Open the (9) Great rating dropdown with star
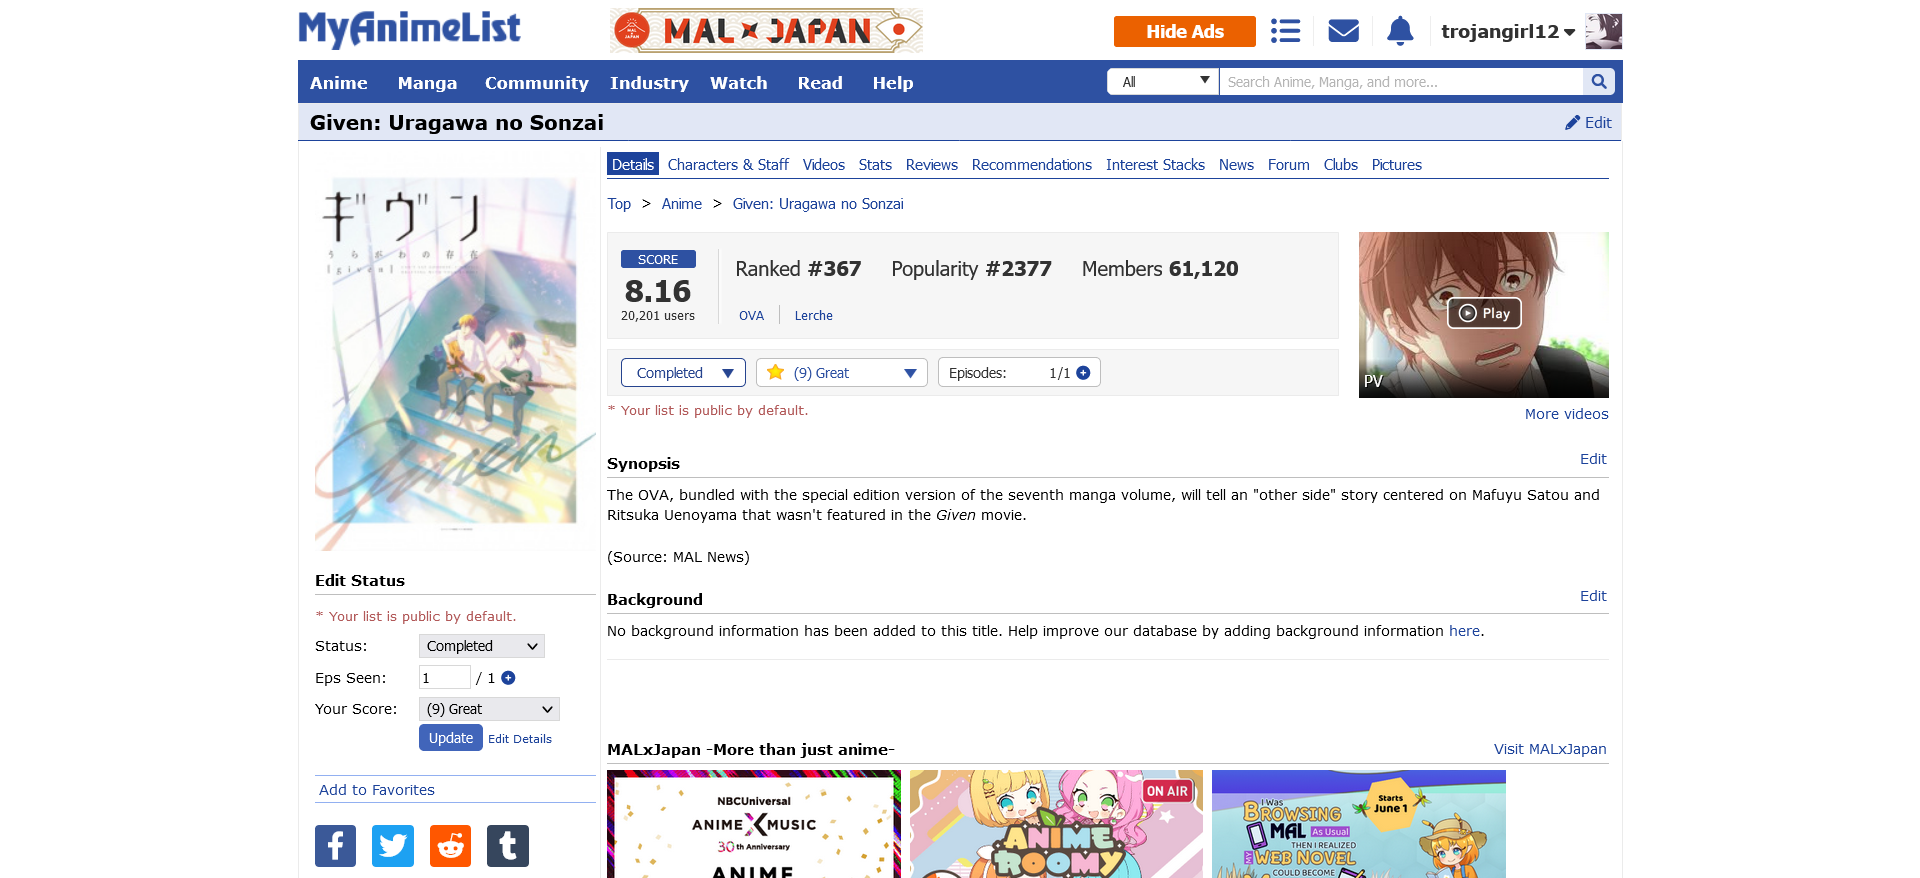 pyautogui.click(x=842, y=373)
